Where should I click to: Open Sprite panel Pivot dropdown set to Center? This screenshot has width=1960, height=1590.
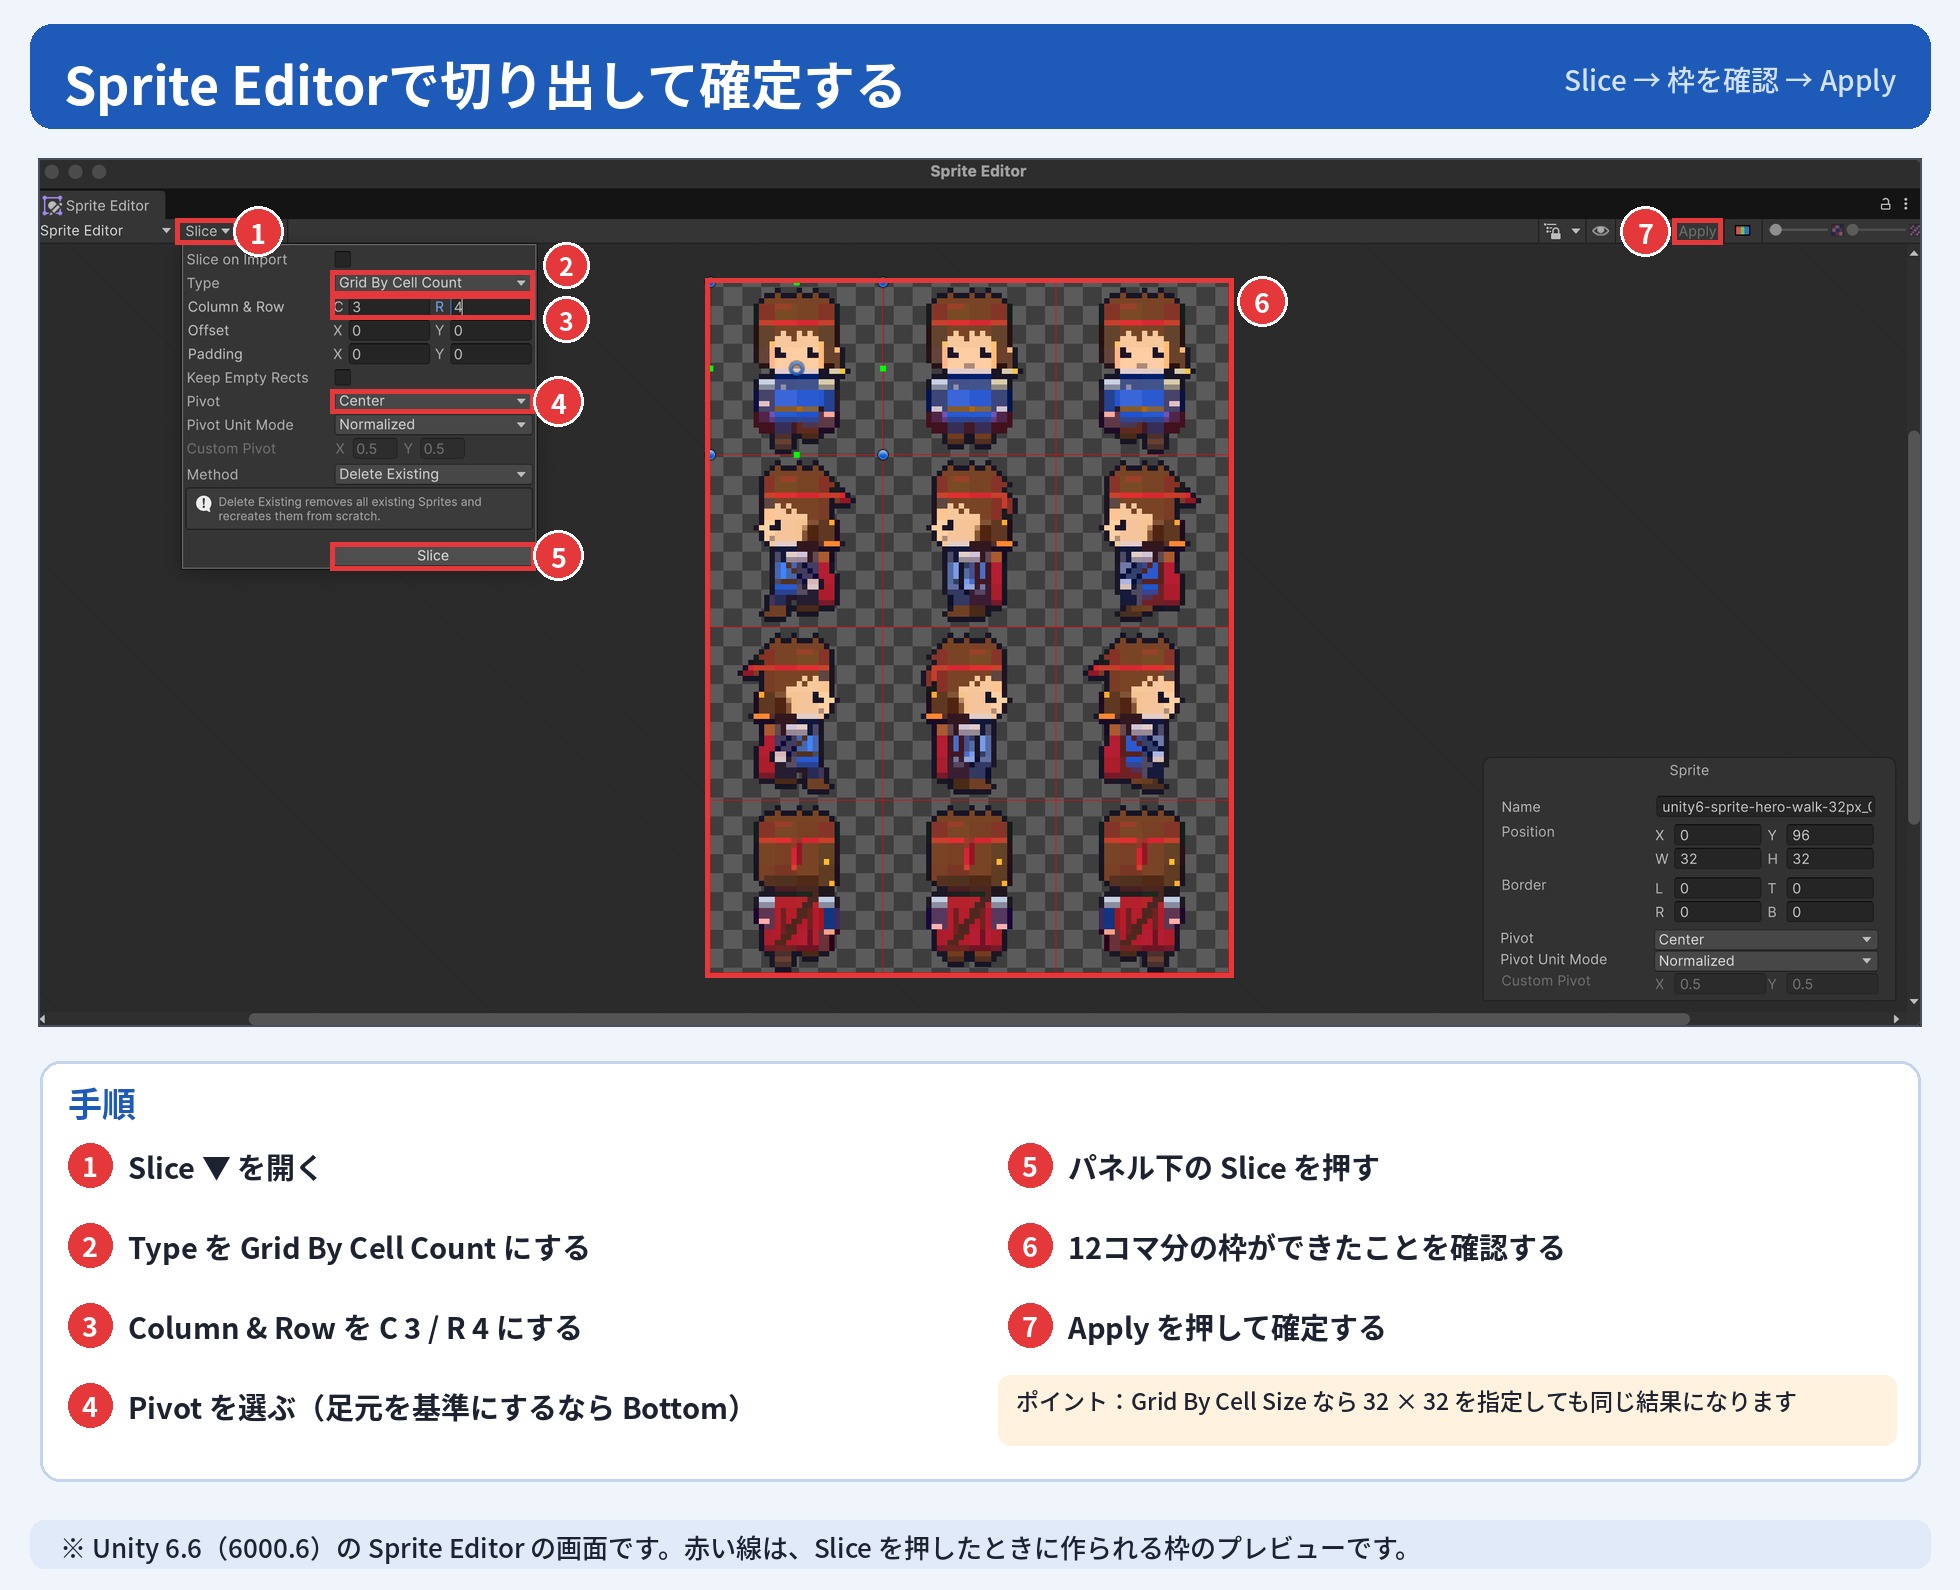point(1765,940)
